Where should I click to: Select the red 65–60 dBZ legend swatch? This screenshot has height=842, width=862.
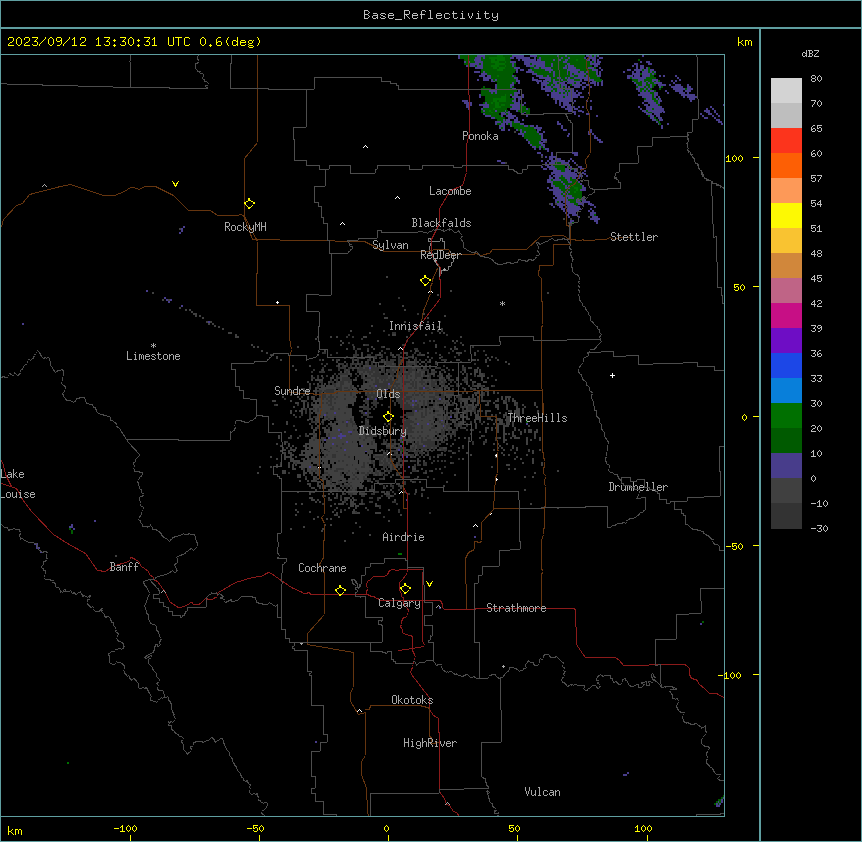[x=786, y=141]
